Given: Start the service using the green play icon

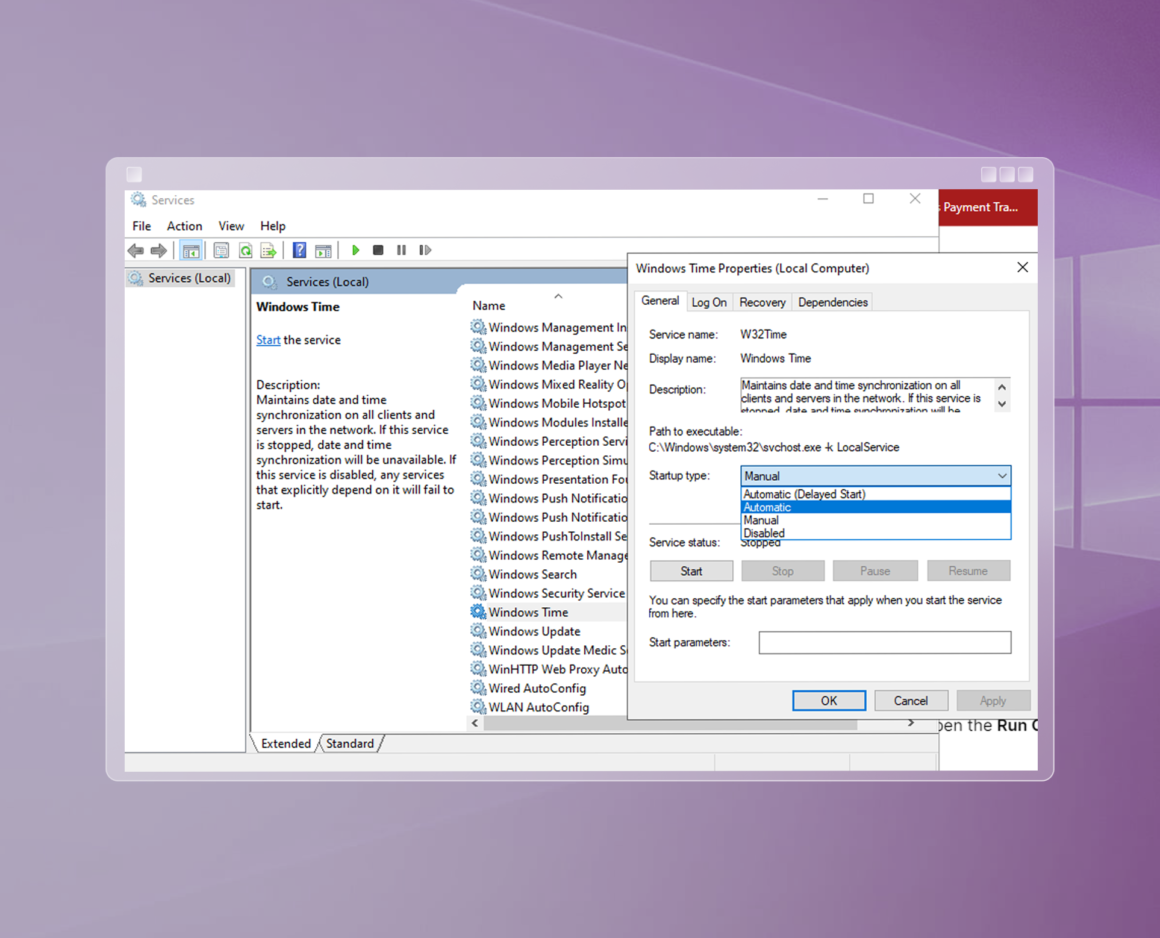Looking at the screenshot, I should [x=356, y=250].
